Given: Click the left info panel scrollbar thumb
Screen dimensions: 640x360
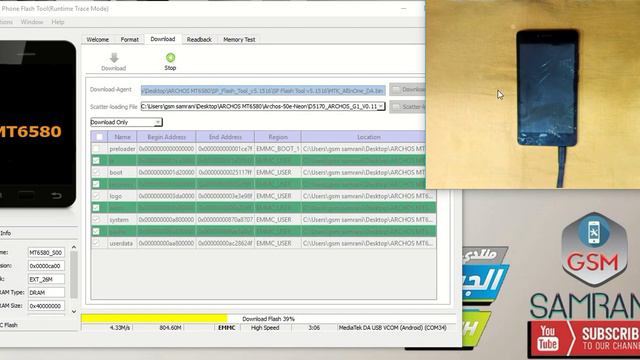Looking at the screenshot, I should [x=74, y=274].
